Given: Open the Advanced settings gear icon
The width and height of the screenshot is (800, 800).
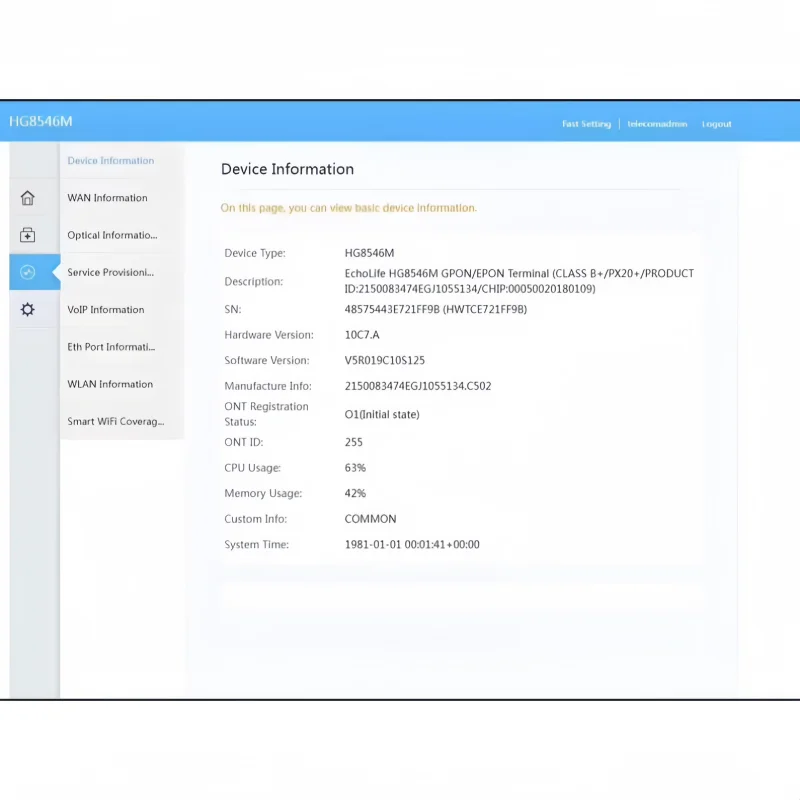Looking at the screenshot, I should click(28, 310).
